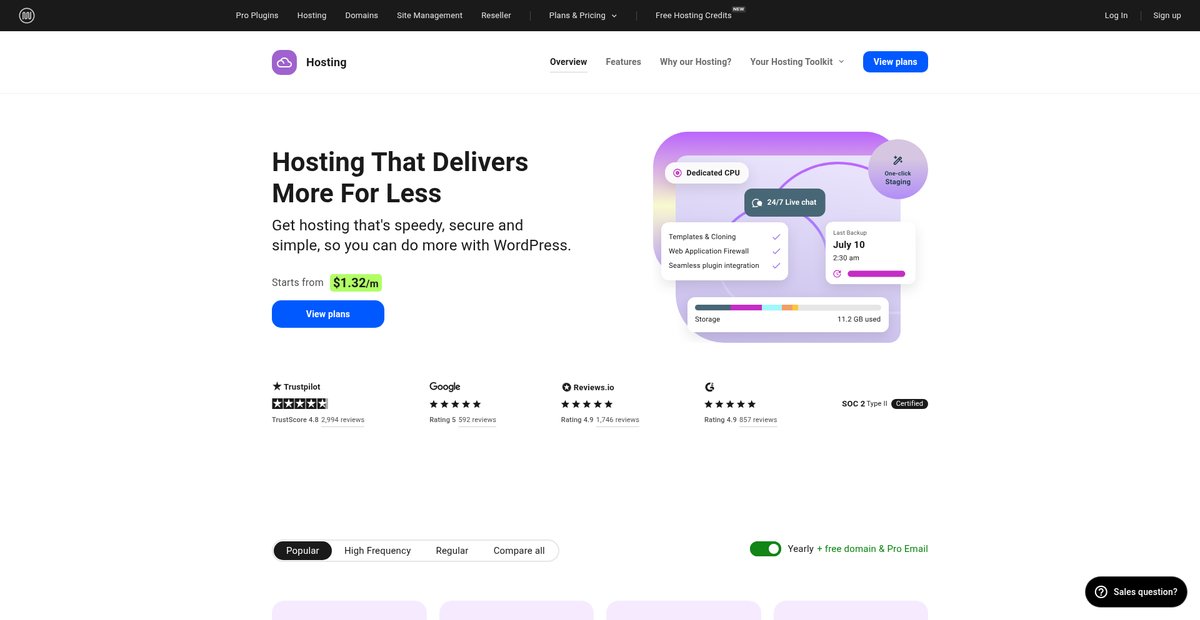
Task: Open the Sales question? chat button
Action: [1136, 592]
